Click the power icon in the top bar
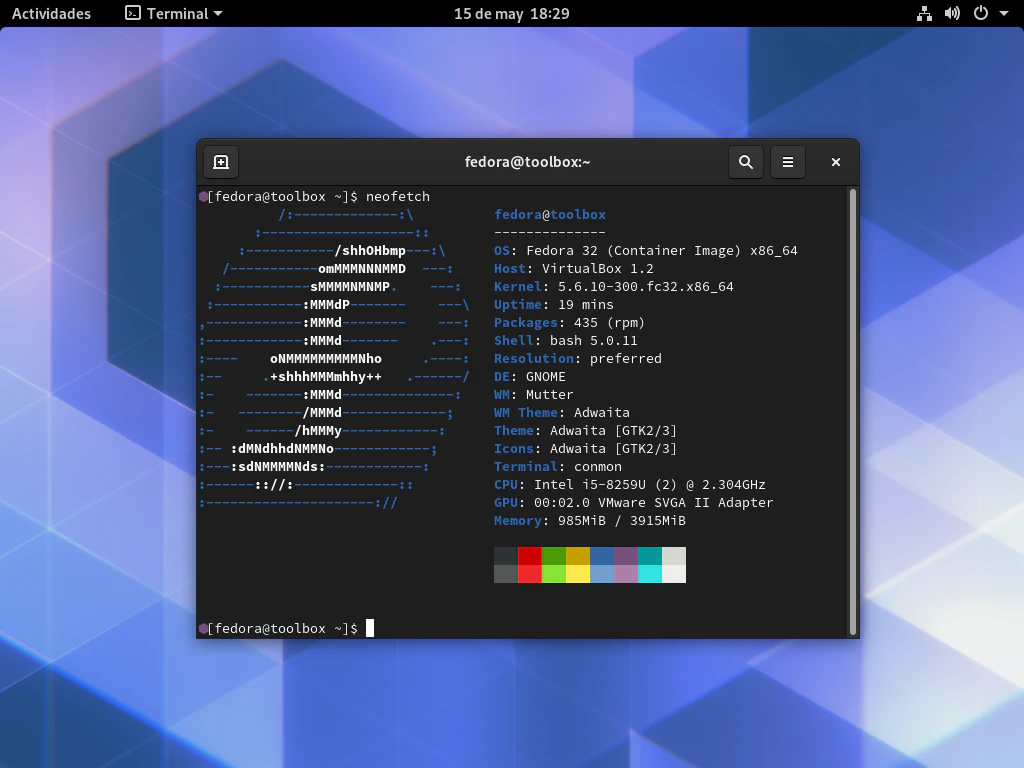 coord(981,14)
